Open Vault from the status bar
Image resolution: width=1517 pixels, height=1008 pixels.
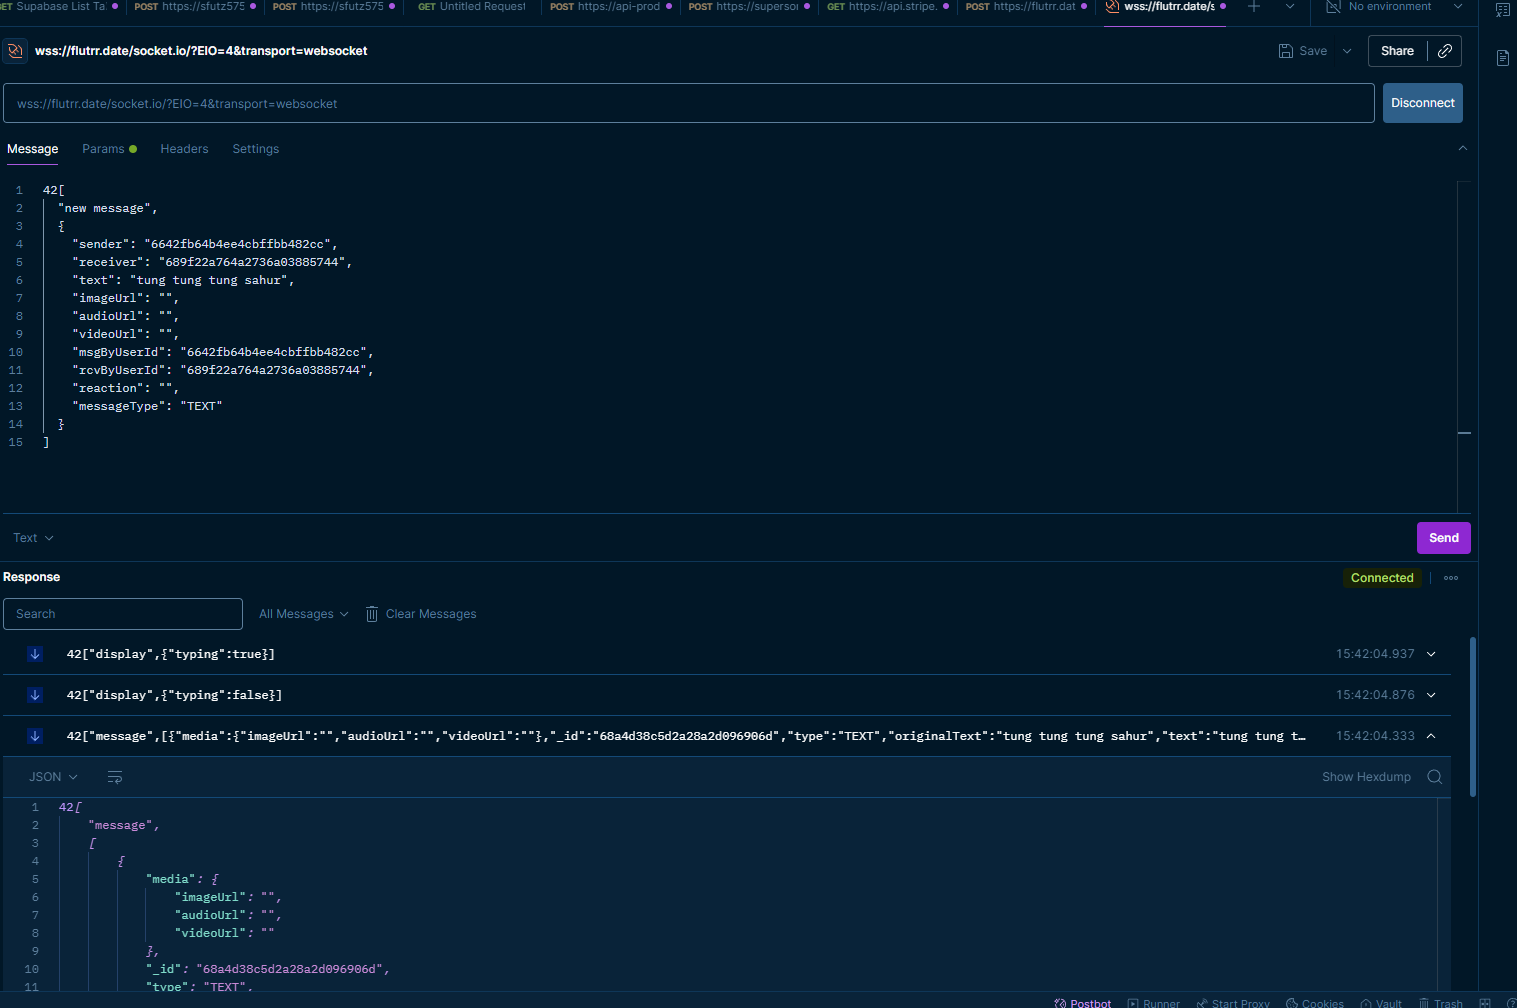1381,1003
